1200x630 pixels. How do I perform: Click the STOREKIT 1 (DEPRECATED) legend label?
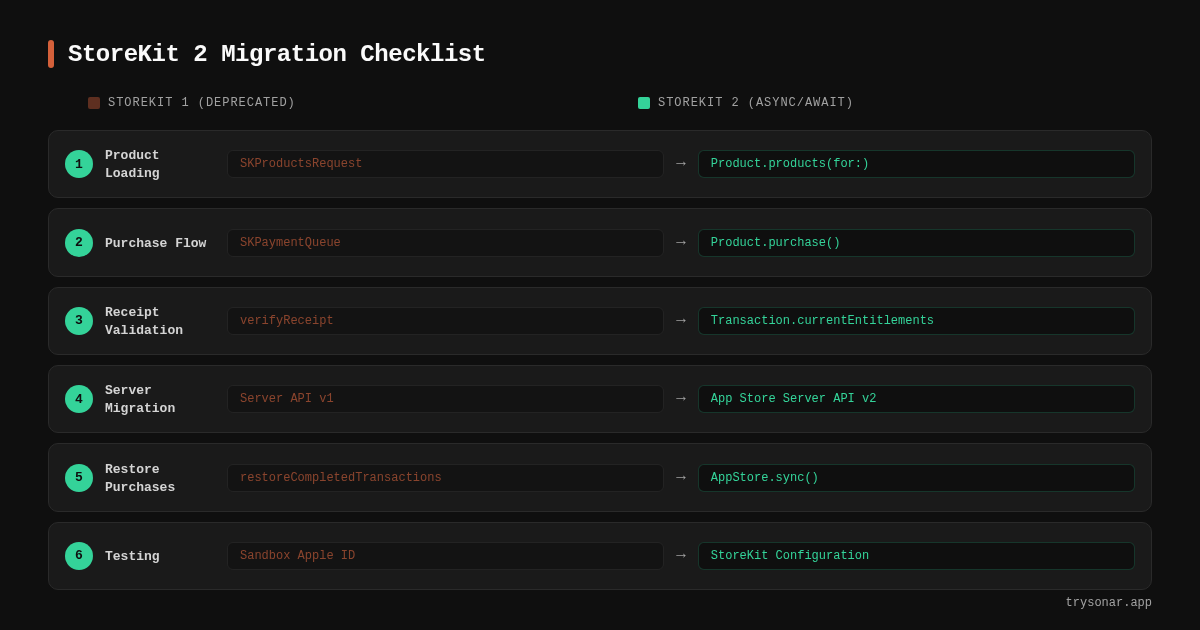pos(202,103)
